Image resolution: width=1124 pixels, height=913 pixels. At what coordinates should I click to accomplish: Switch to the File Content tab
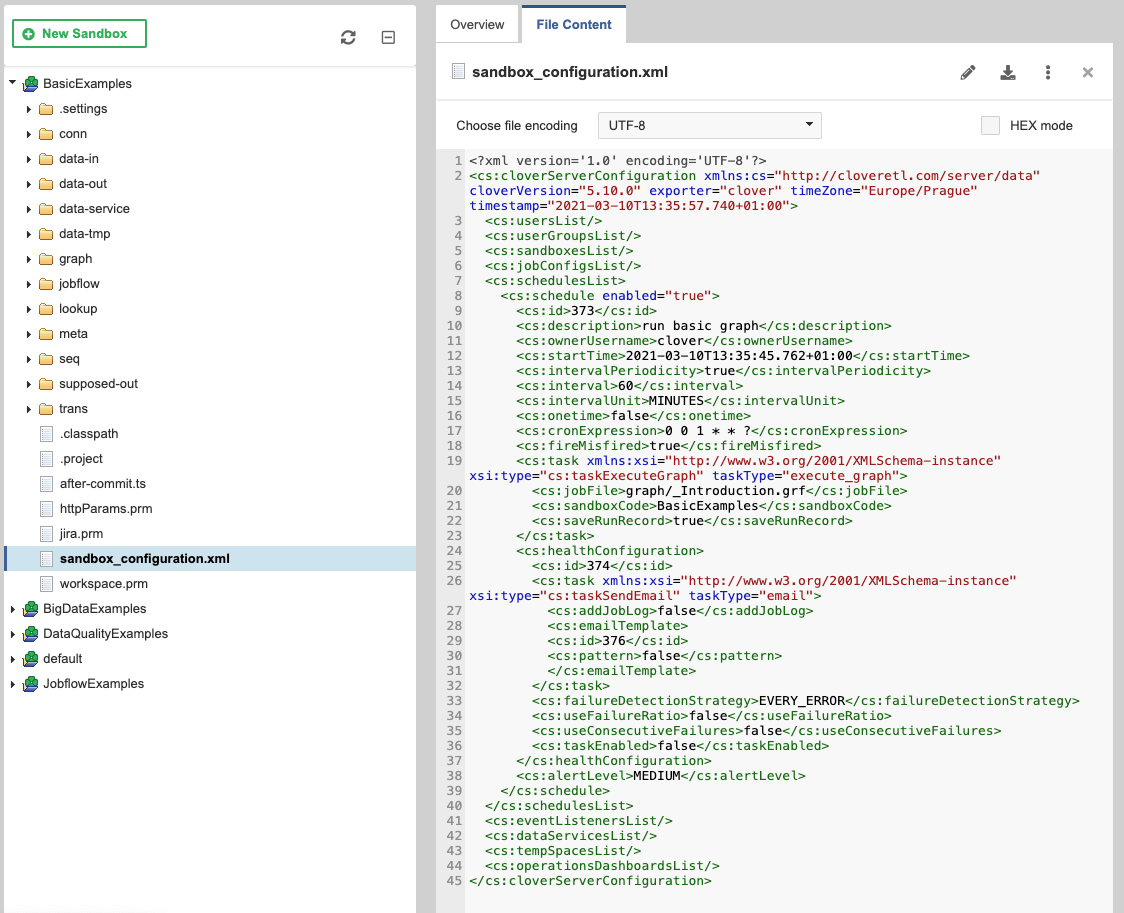point(573,24)
